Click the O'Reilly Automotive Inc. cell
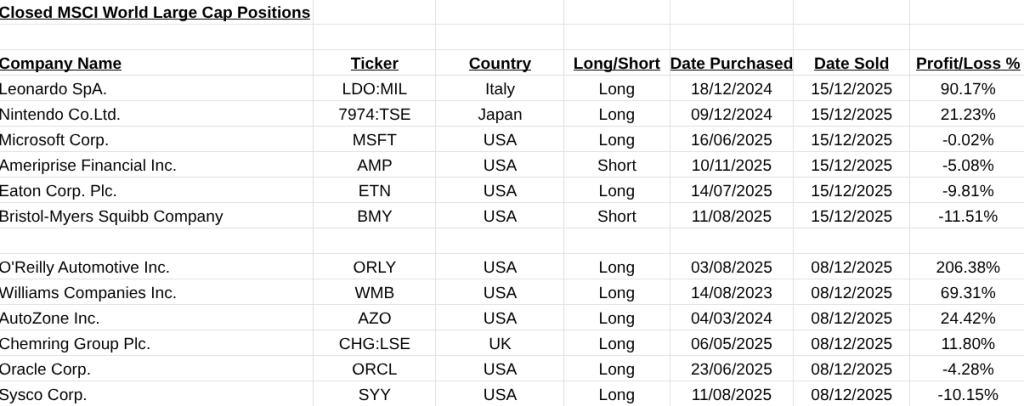Viewport: 1024px width, 406px height. (85, 267)
